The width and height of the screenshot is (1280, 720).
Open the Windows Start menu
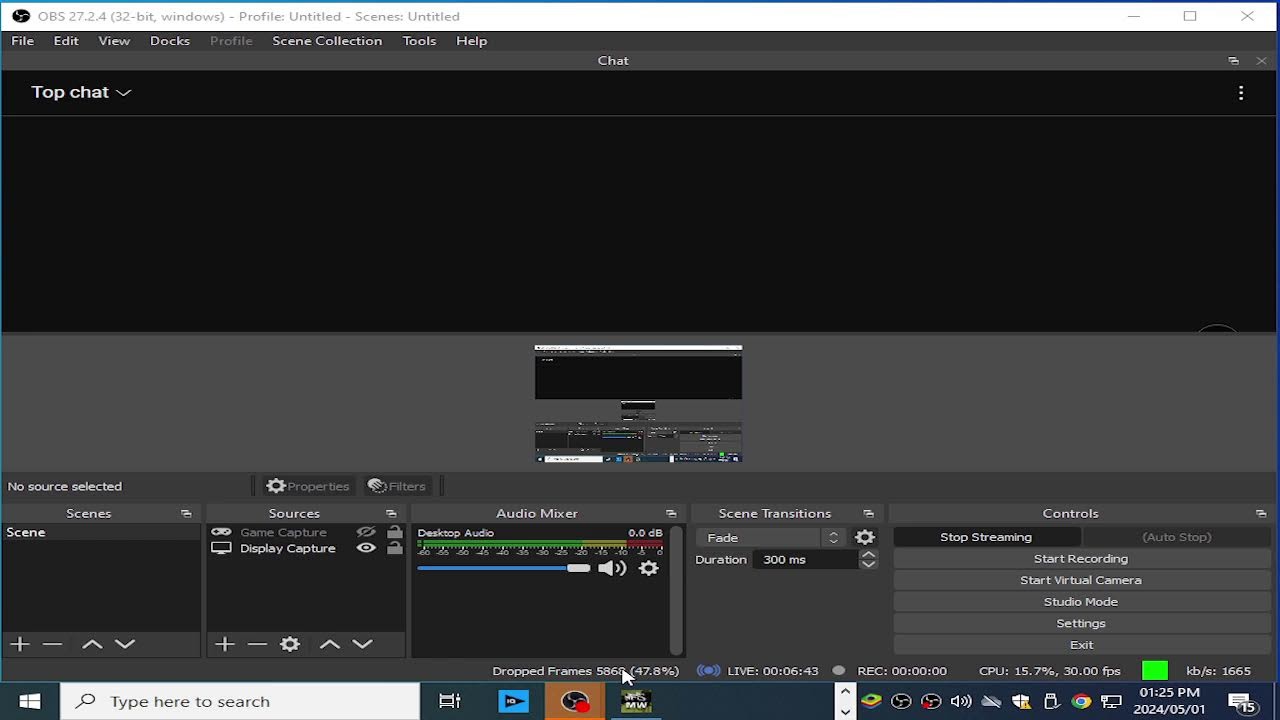click(29, 701)
